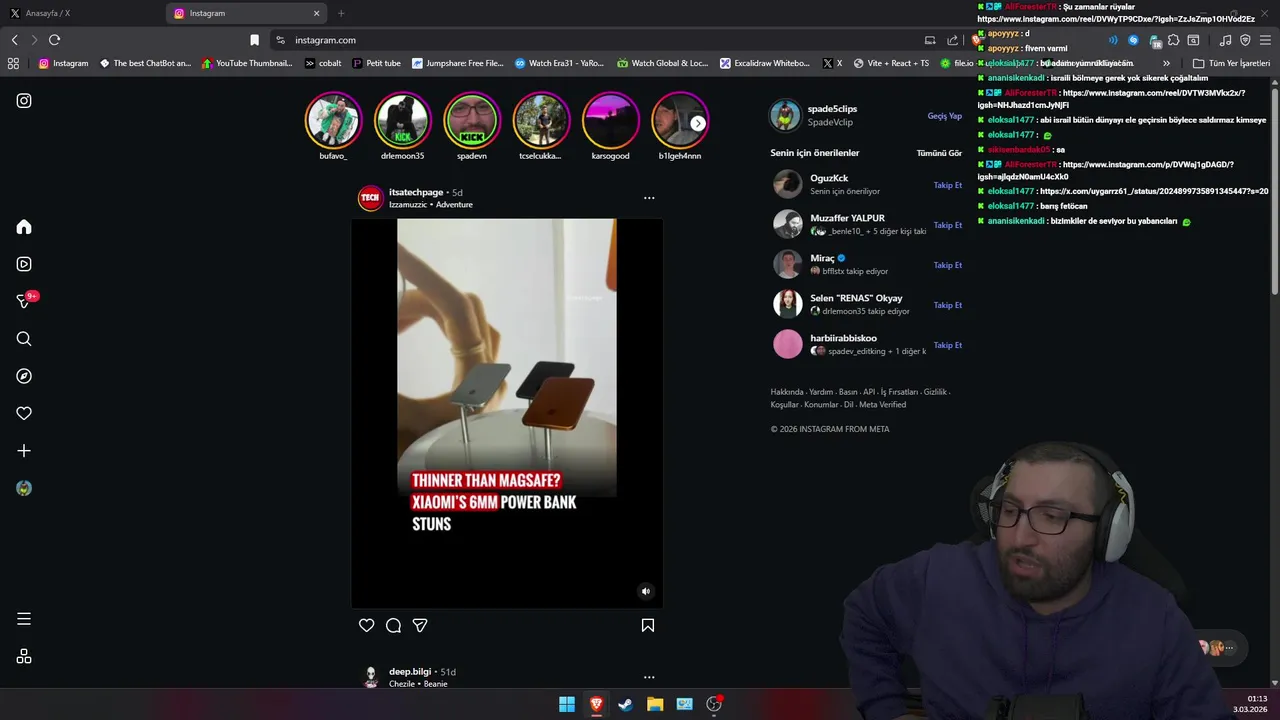Open more options for itsatechpage post
Screen dimensions: 1280x720
point(649,198)
